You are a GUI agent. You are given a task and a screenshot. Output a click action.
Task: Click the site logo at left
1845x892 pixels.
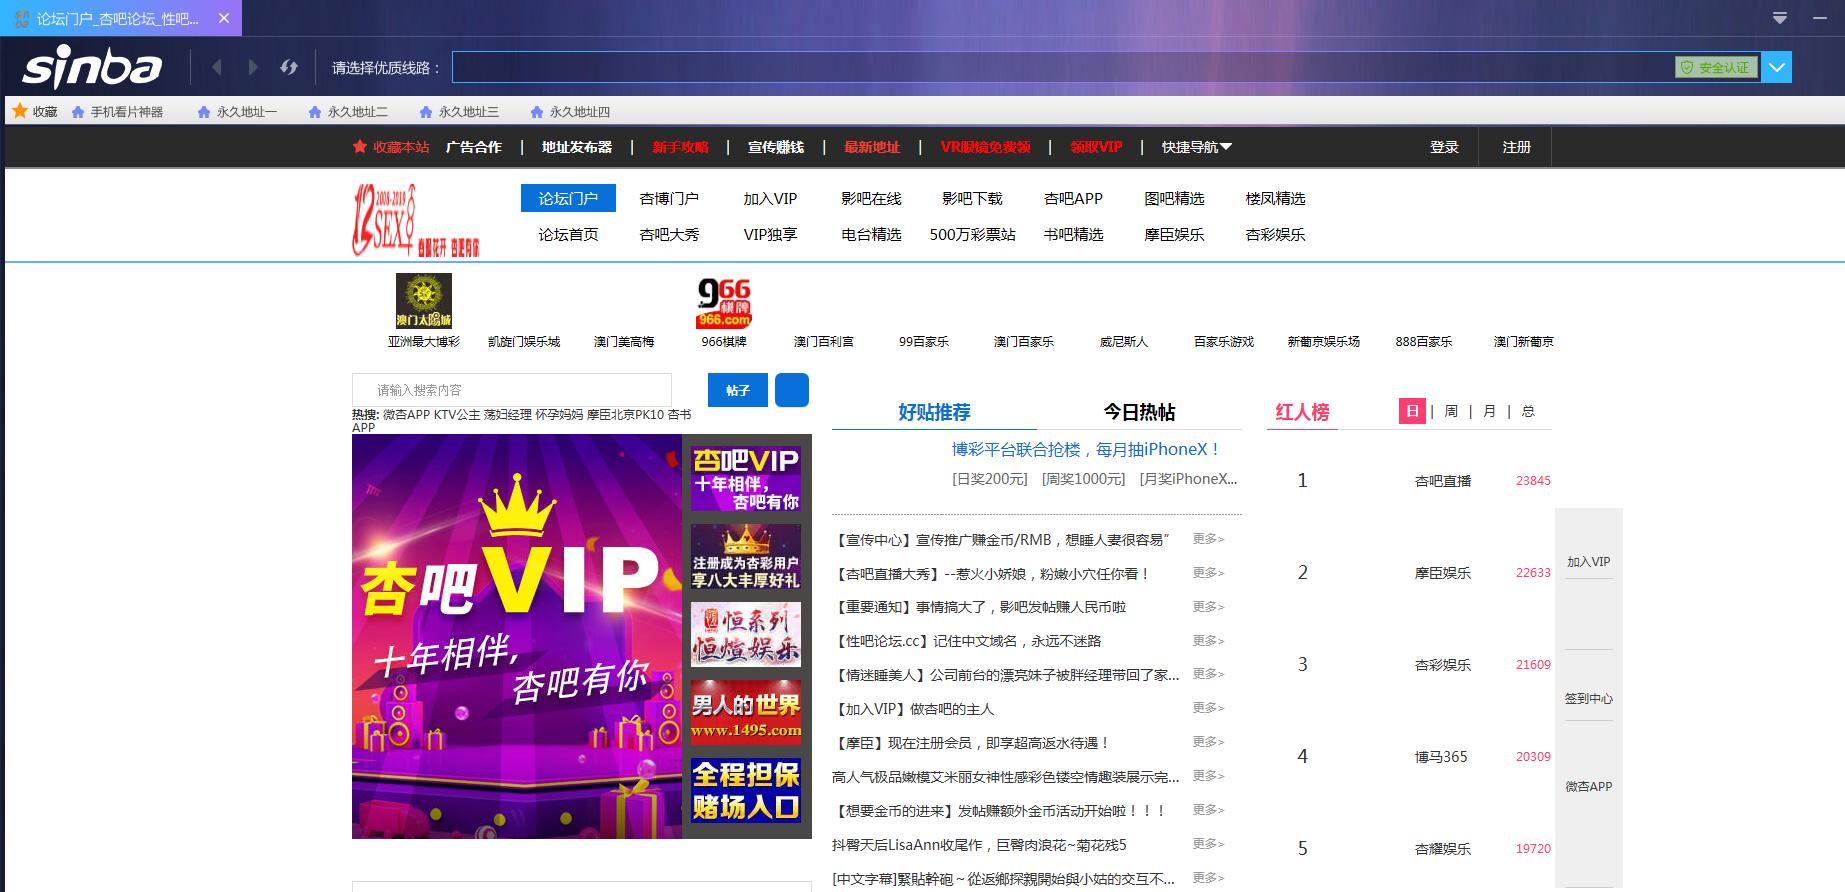[416, 219]
